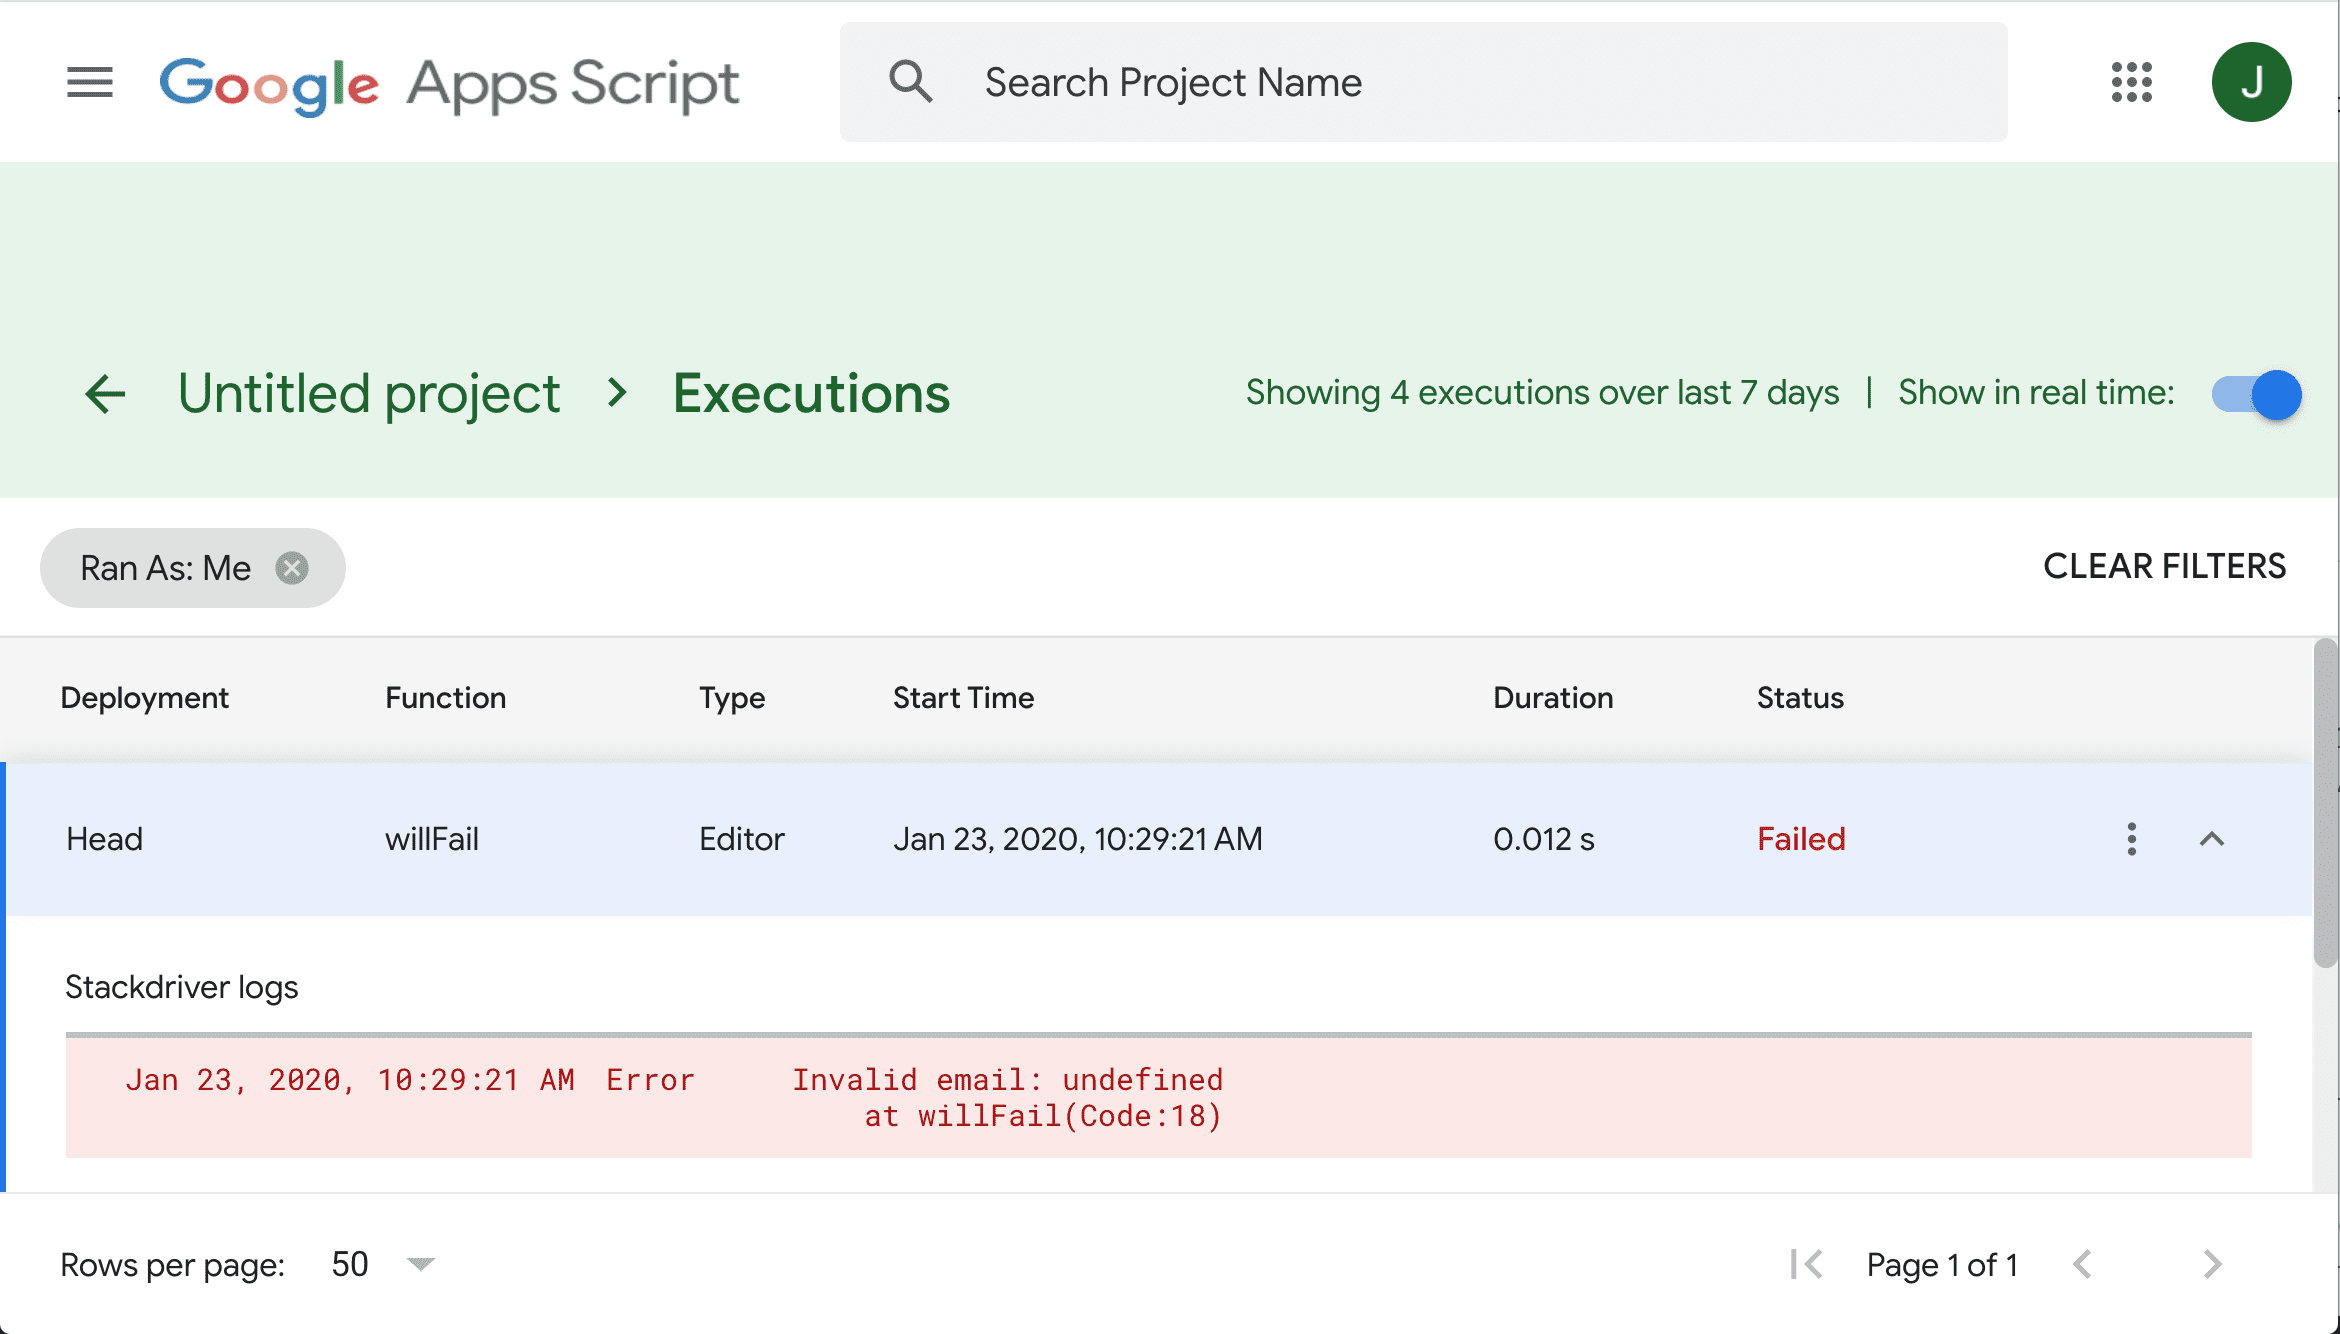The height and width of the screenshot is (1334, 2340).
Task: Click the Untitled project breadcrumb link
Action: pyautogui.click(x=370, y=392)
